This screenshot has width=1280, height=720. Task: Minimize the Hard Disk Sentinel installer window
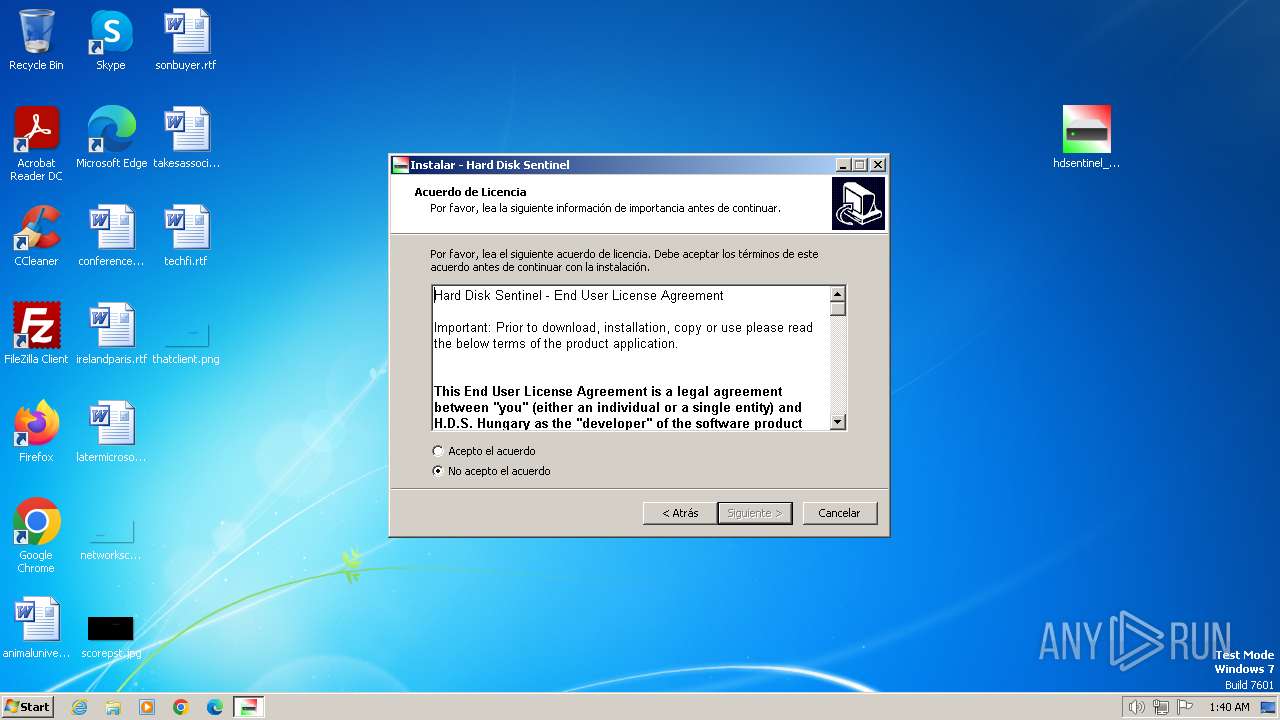[x=843, y=165]
